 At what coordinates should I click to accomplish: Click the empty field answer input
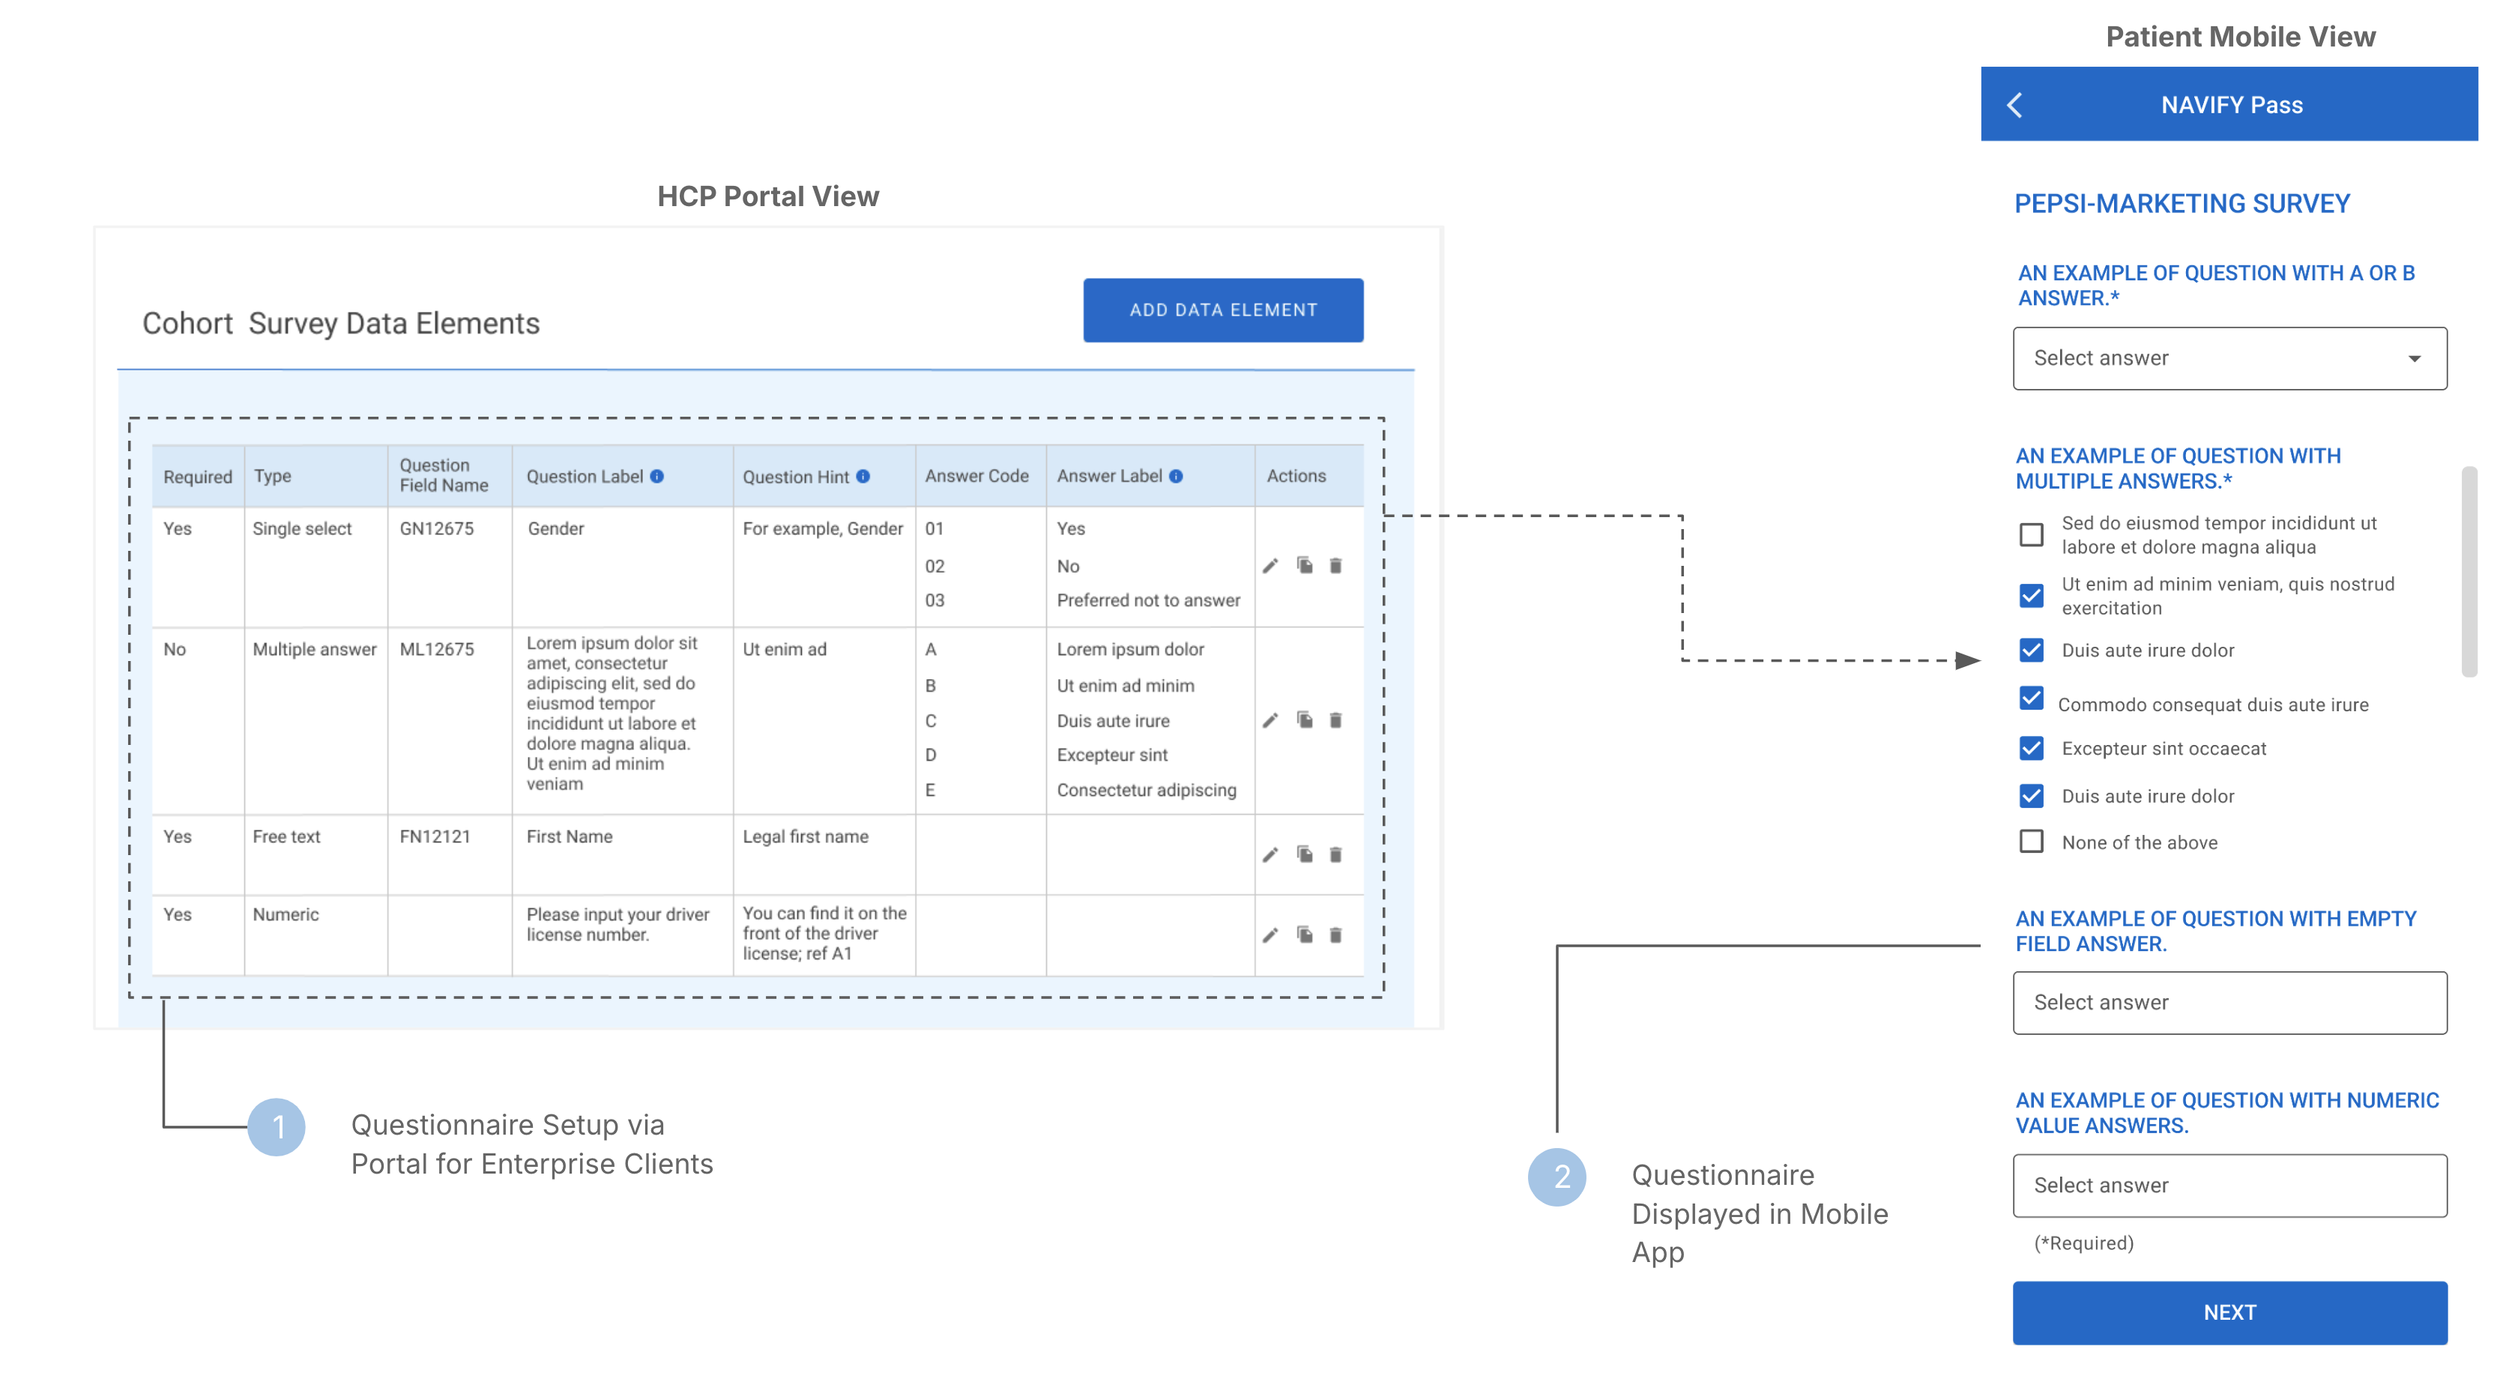coord(2229,1002)
